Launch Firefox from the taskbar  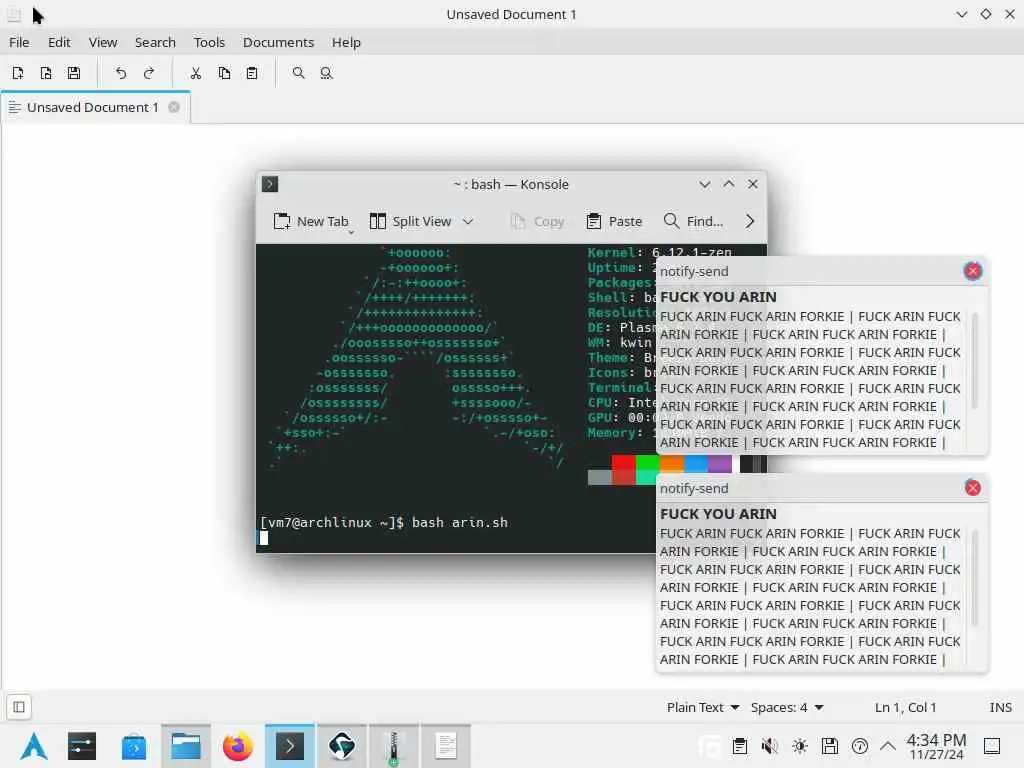pyautogui.click(x=238, y=746)
